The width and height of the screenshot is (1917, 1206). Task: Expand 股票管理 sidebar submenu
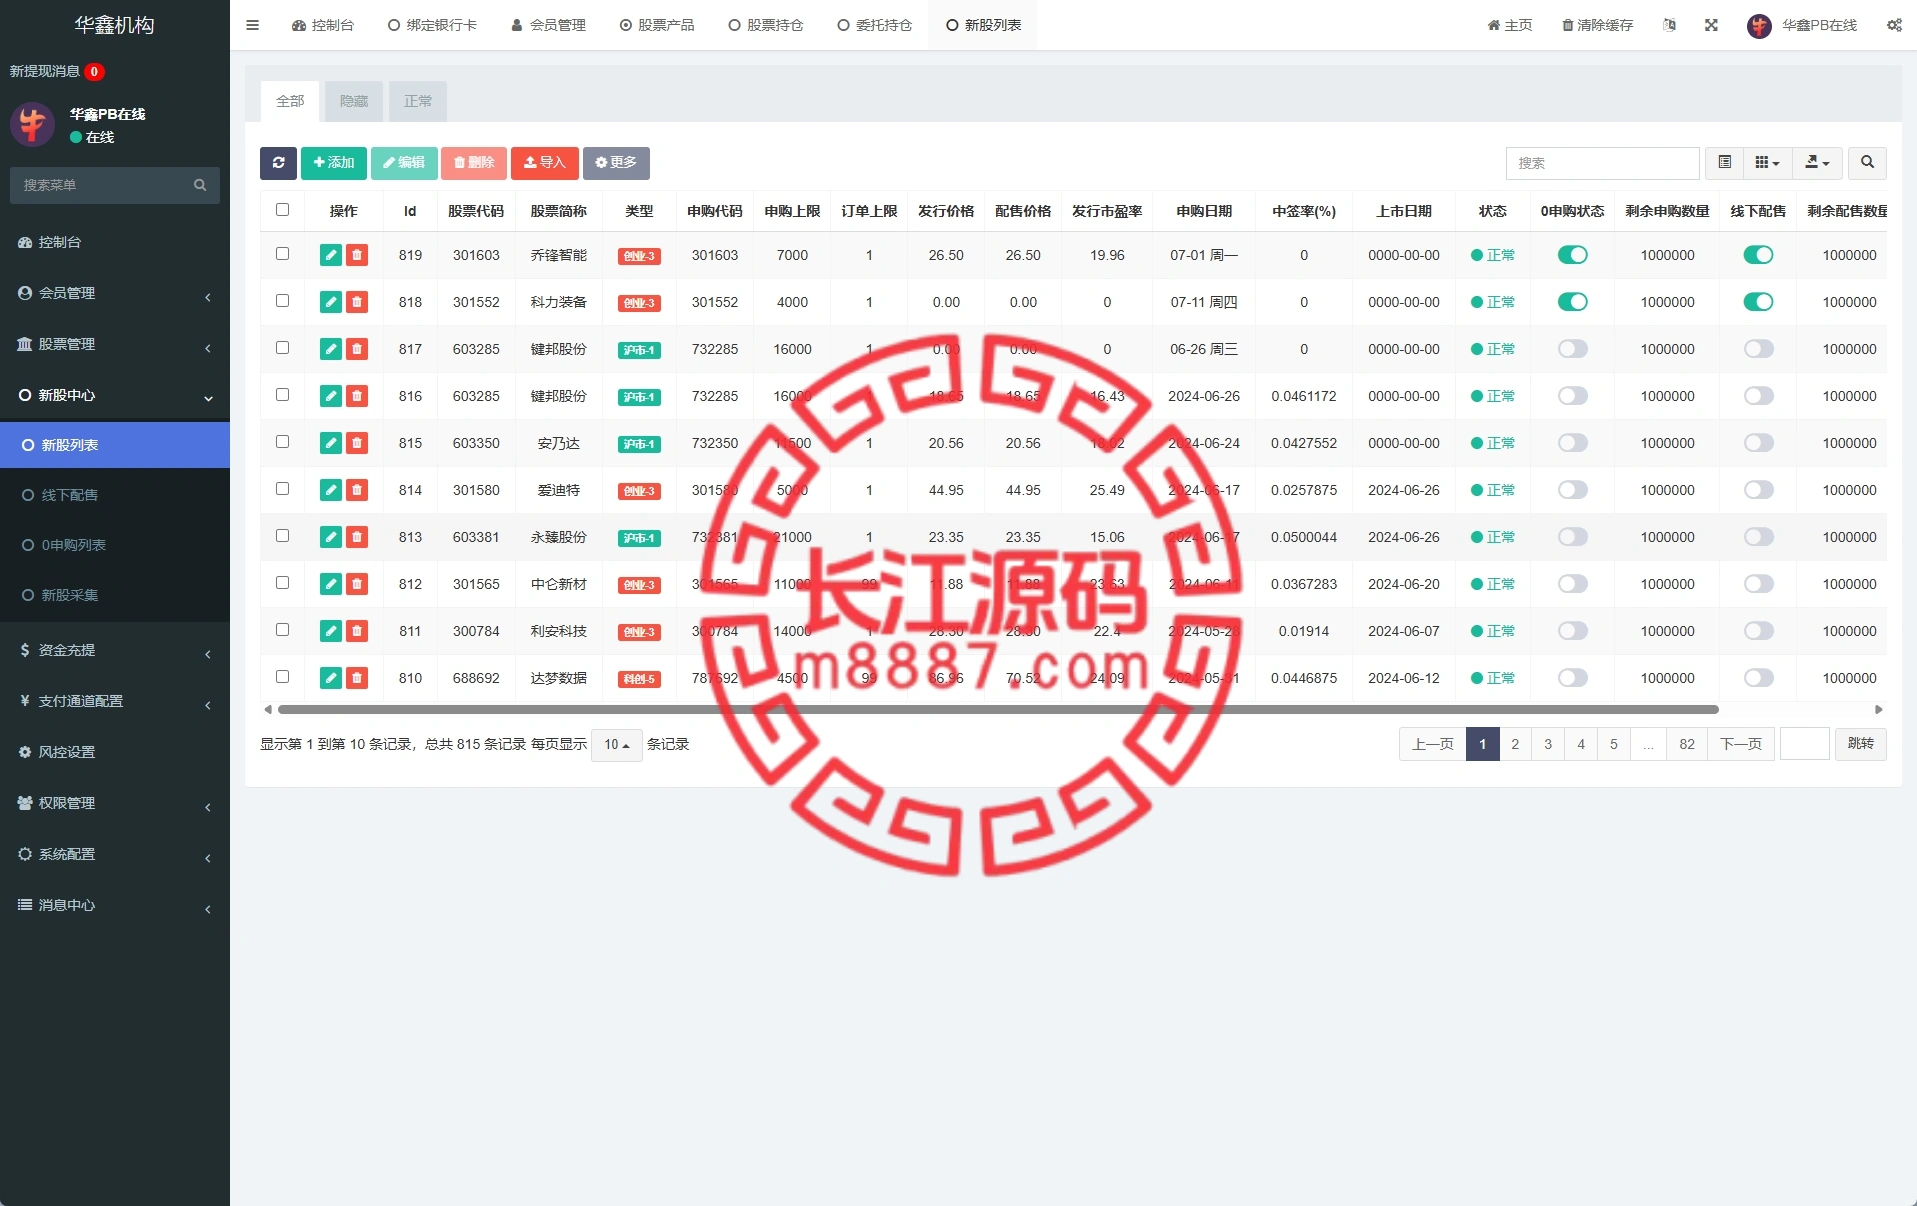pyautogui.click(x=115, y=344)
